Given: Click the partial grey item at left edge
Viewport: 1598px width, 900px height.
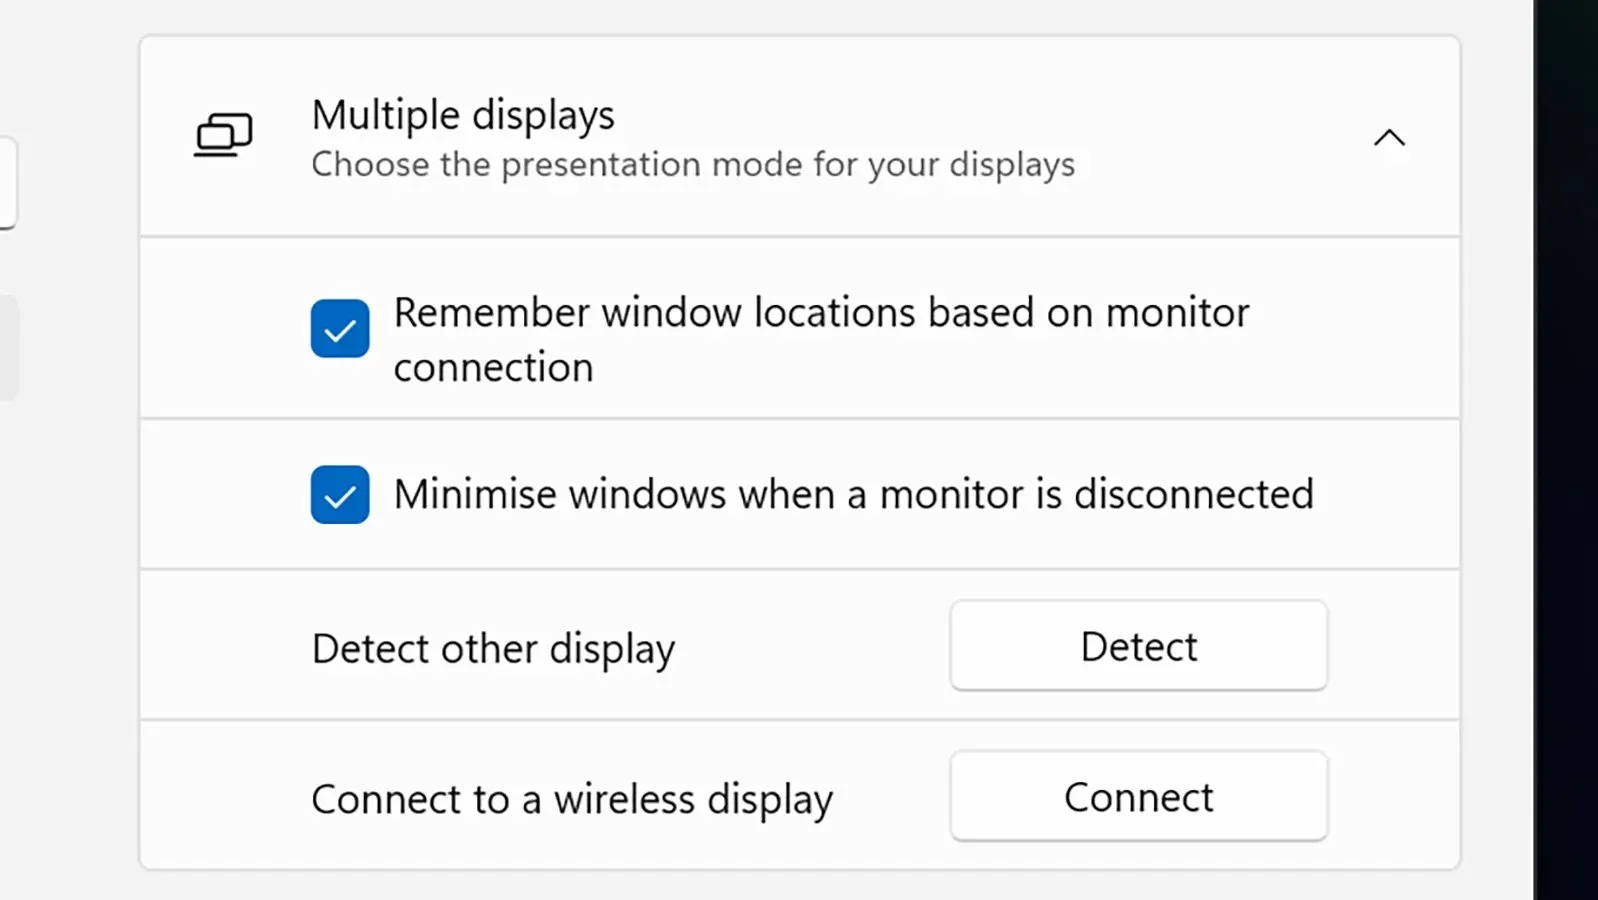Looking at the screenshot, I should [8, 347].
